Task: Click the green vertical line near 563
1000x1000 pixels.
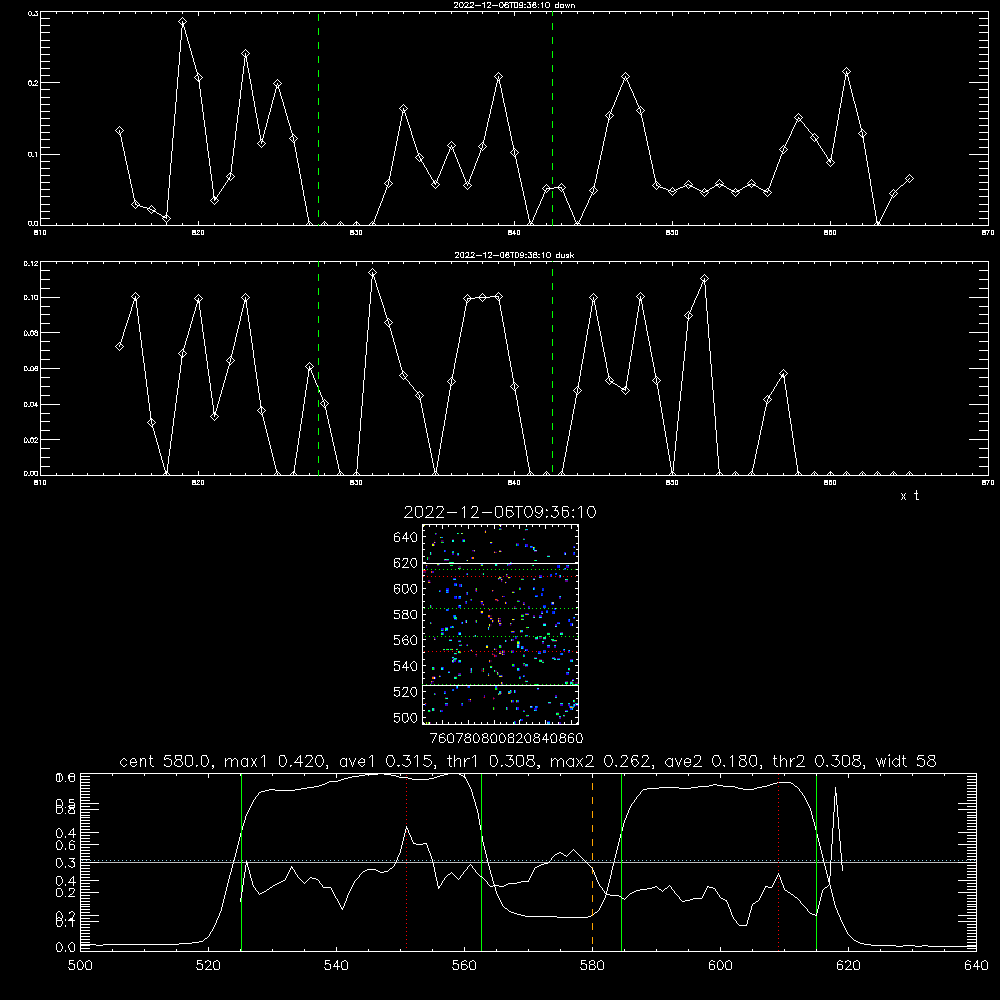Action: [x=482, y=861]
